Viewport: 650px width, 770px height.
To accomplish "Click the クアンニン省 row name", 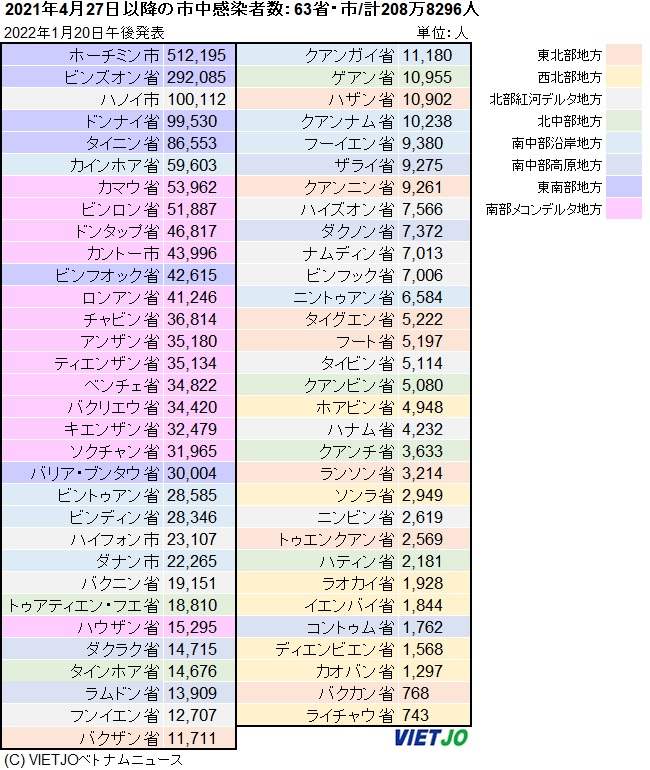I will coord(349,187).
